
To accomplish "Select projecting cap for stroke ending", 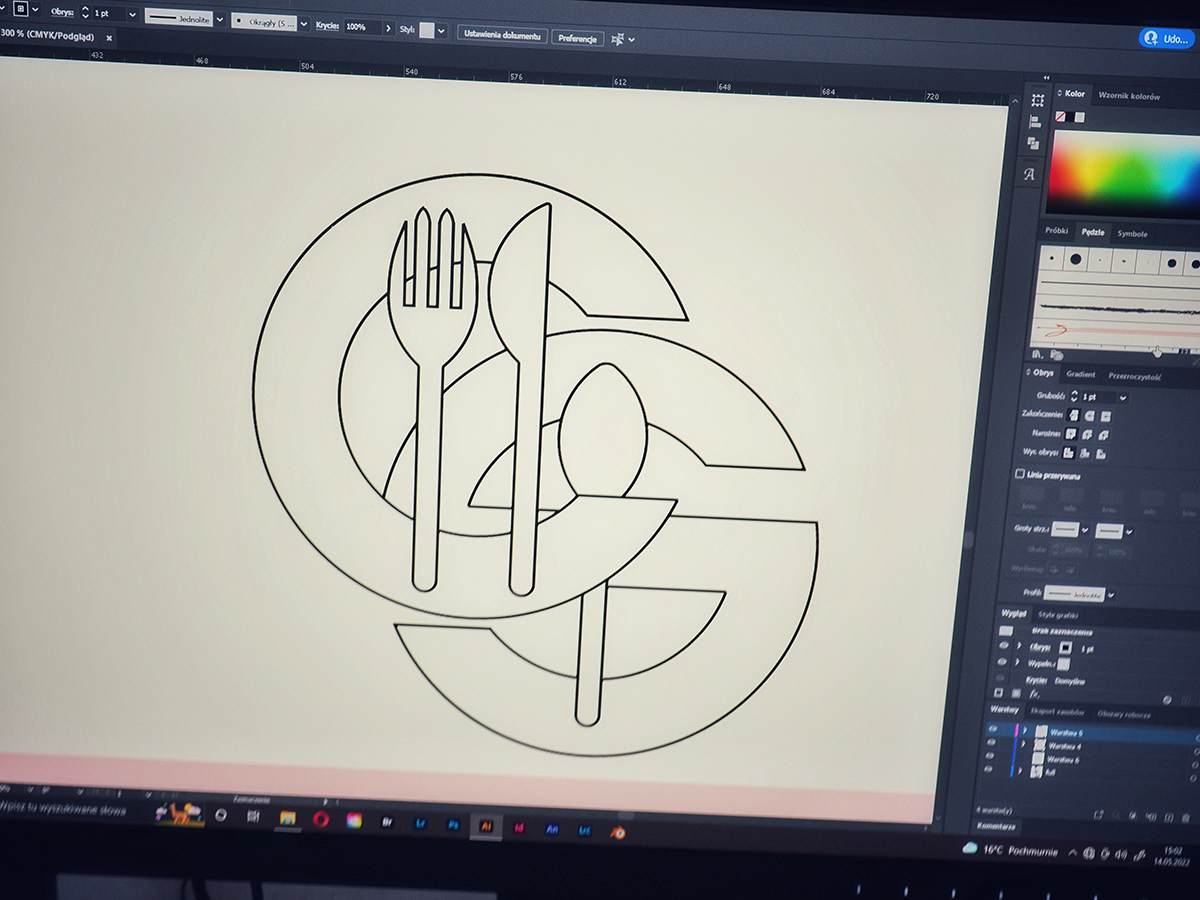I will pos(1105,417).
